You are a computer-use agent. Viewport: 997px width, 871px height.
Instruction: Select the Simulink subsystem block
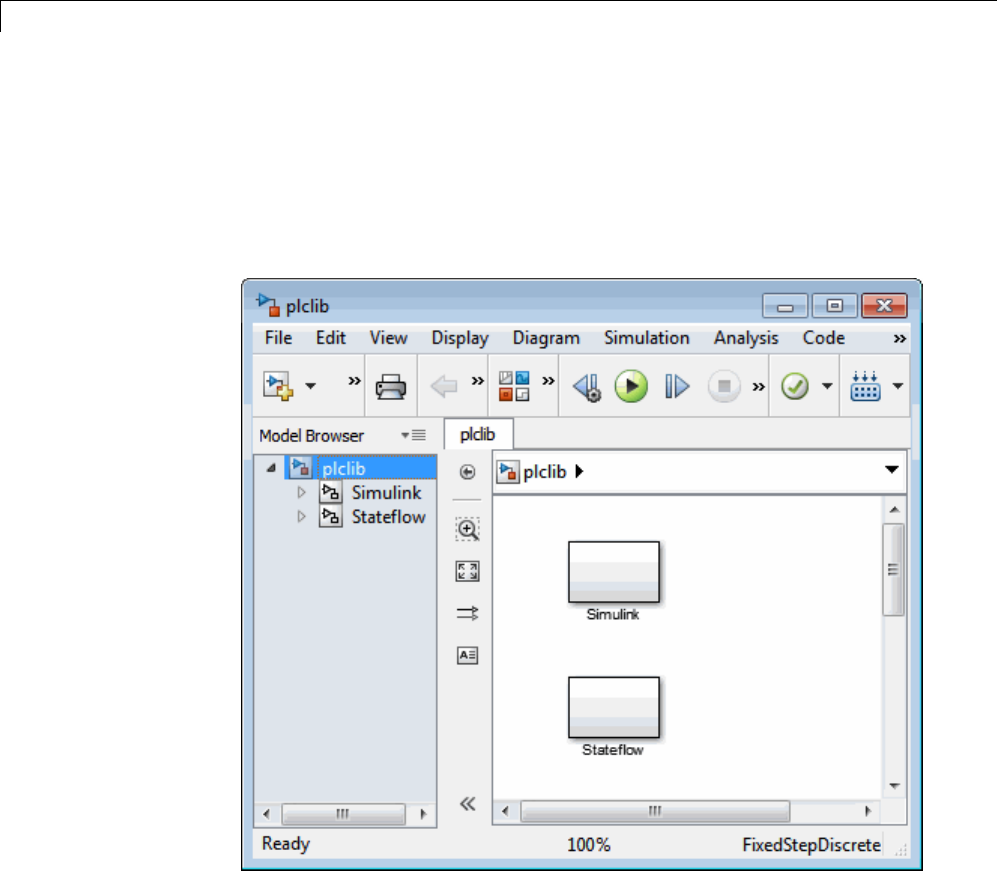[x=614, y=572]
